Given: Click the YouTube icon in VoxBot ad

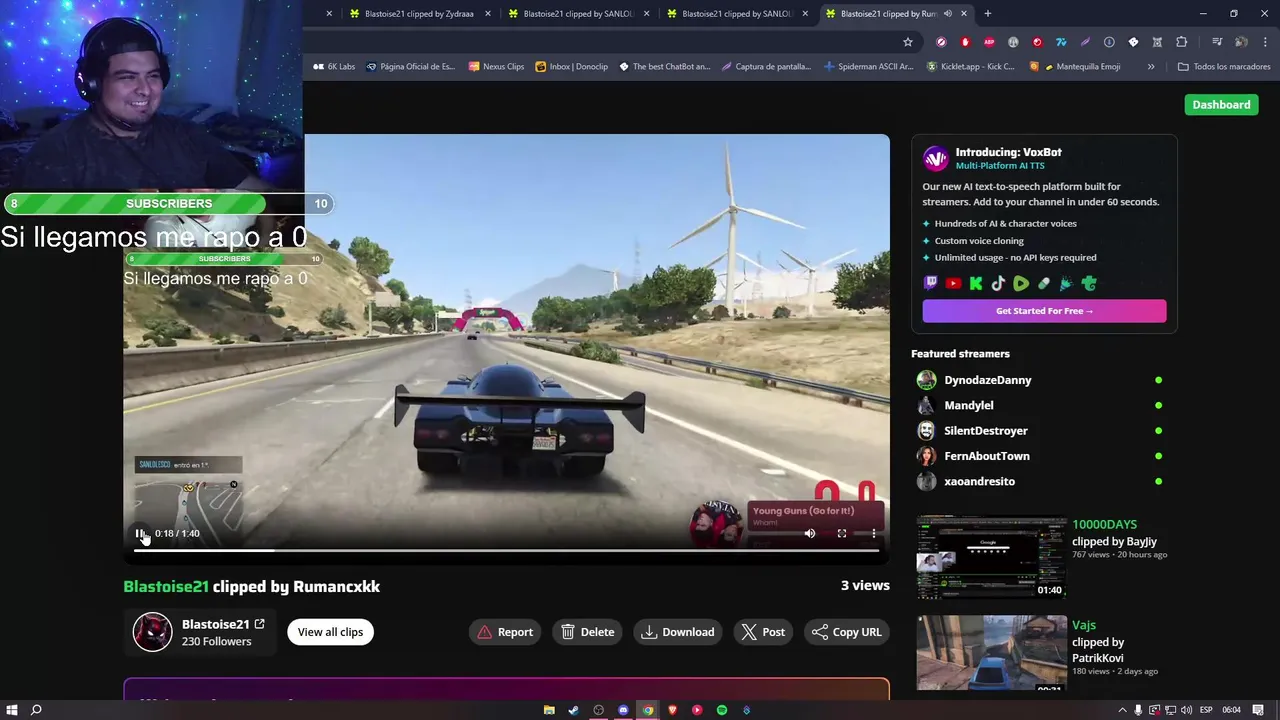Looking at the screenshot, I should [953, 284].
